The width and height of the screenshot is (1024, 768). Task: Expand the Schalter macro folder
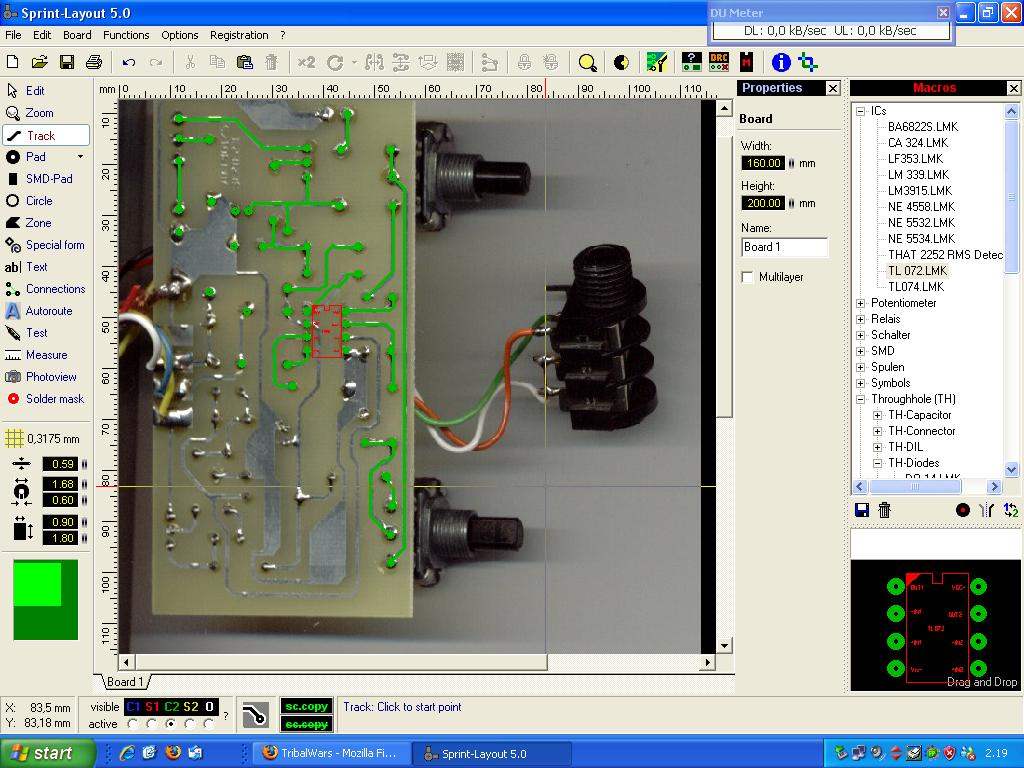[860, 335]
